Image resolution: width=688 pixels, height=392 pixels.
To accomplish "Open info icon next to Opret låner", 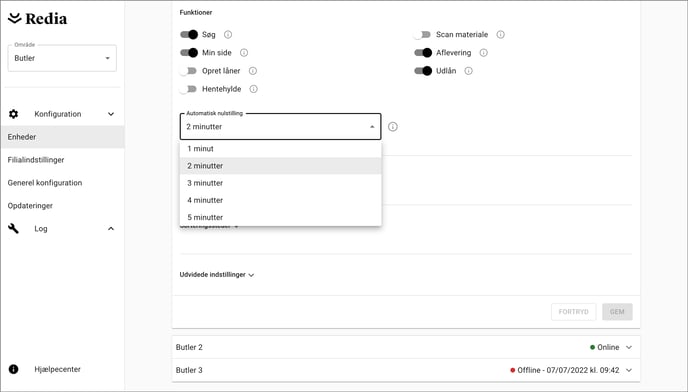I will tap(253, 71).
